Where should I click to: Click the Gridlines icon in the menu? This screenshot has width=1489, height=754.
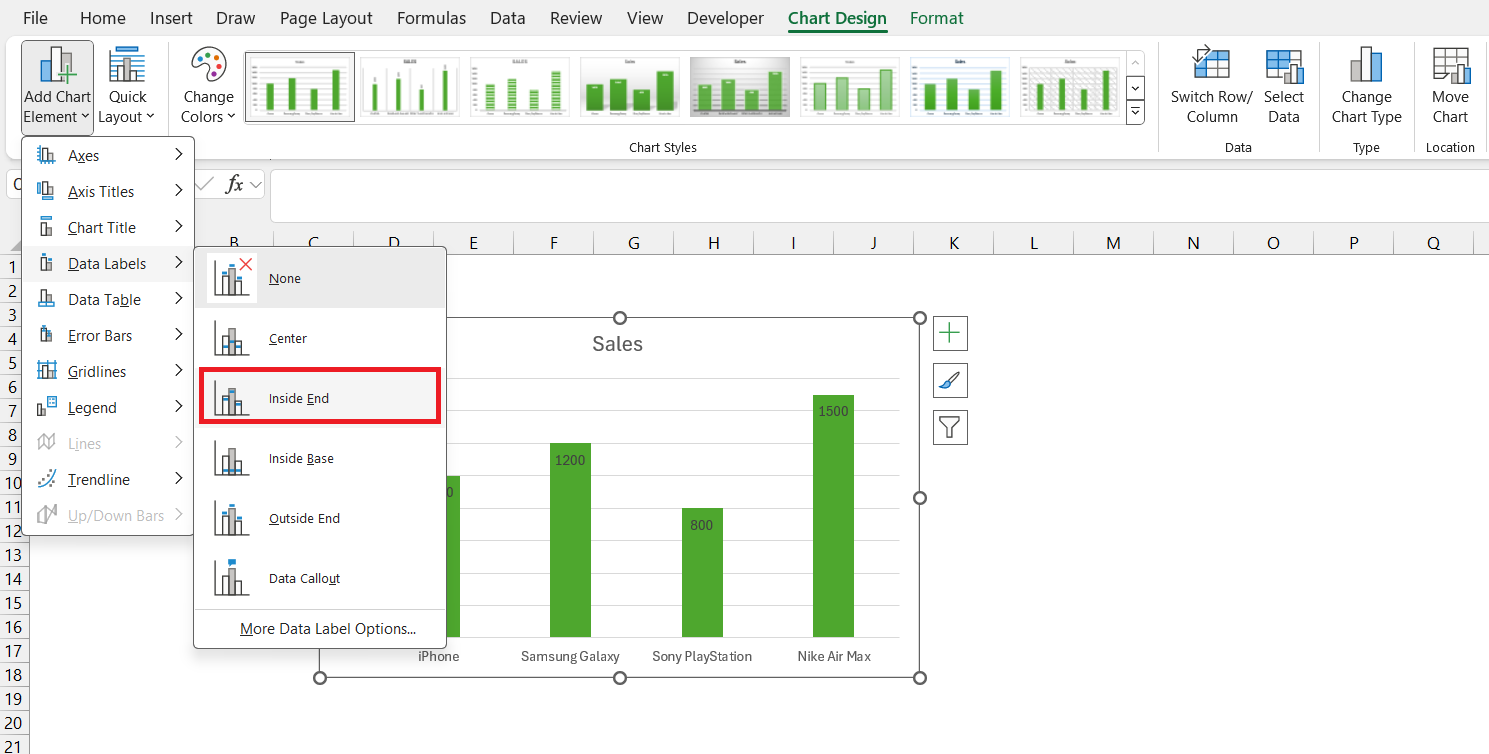(x=46, y=371)
